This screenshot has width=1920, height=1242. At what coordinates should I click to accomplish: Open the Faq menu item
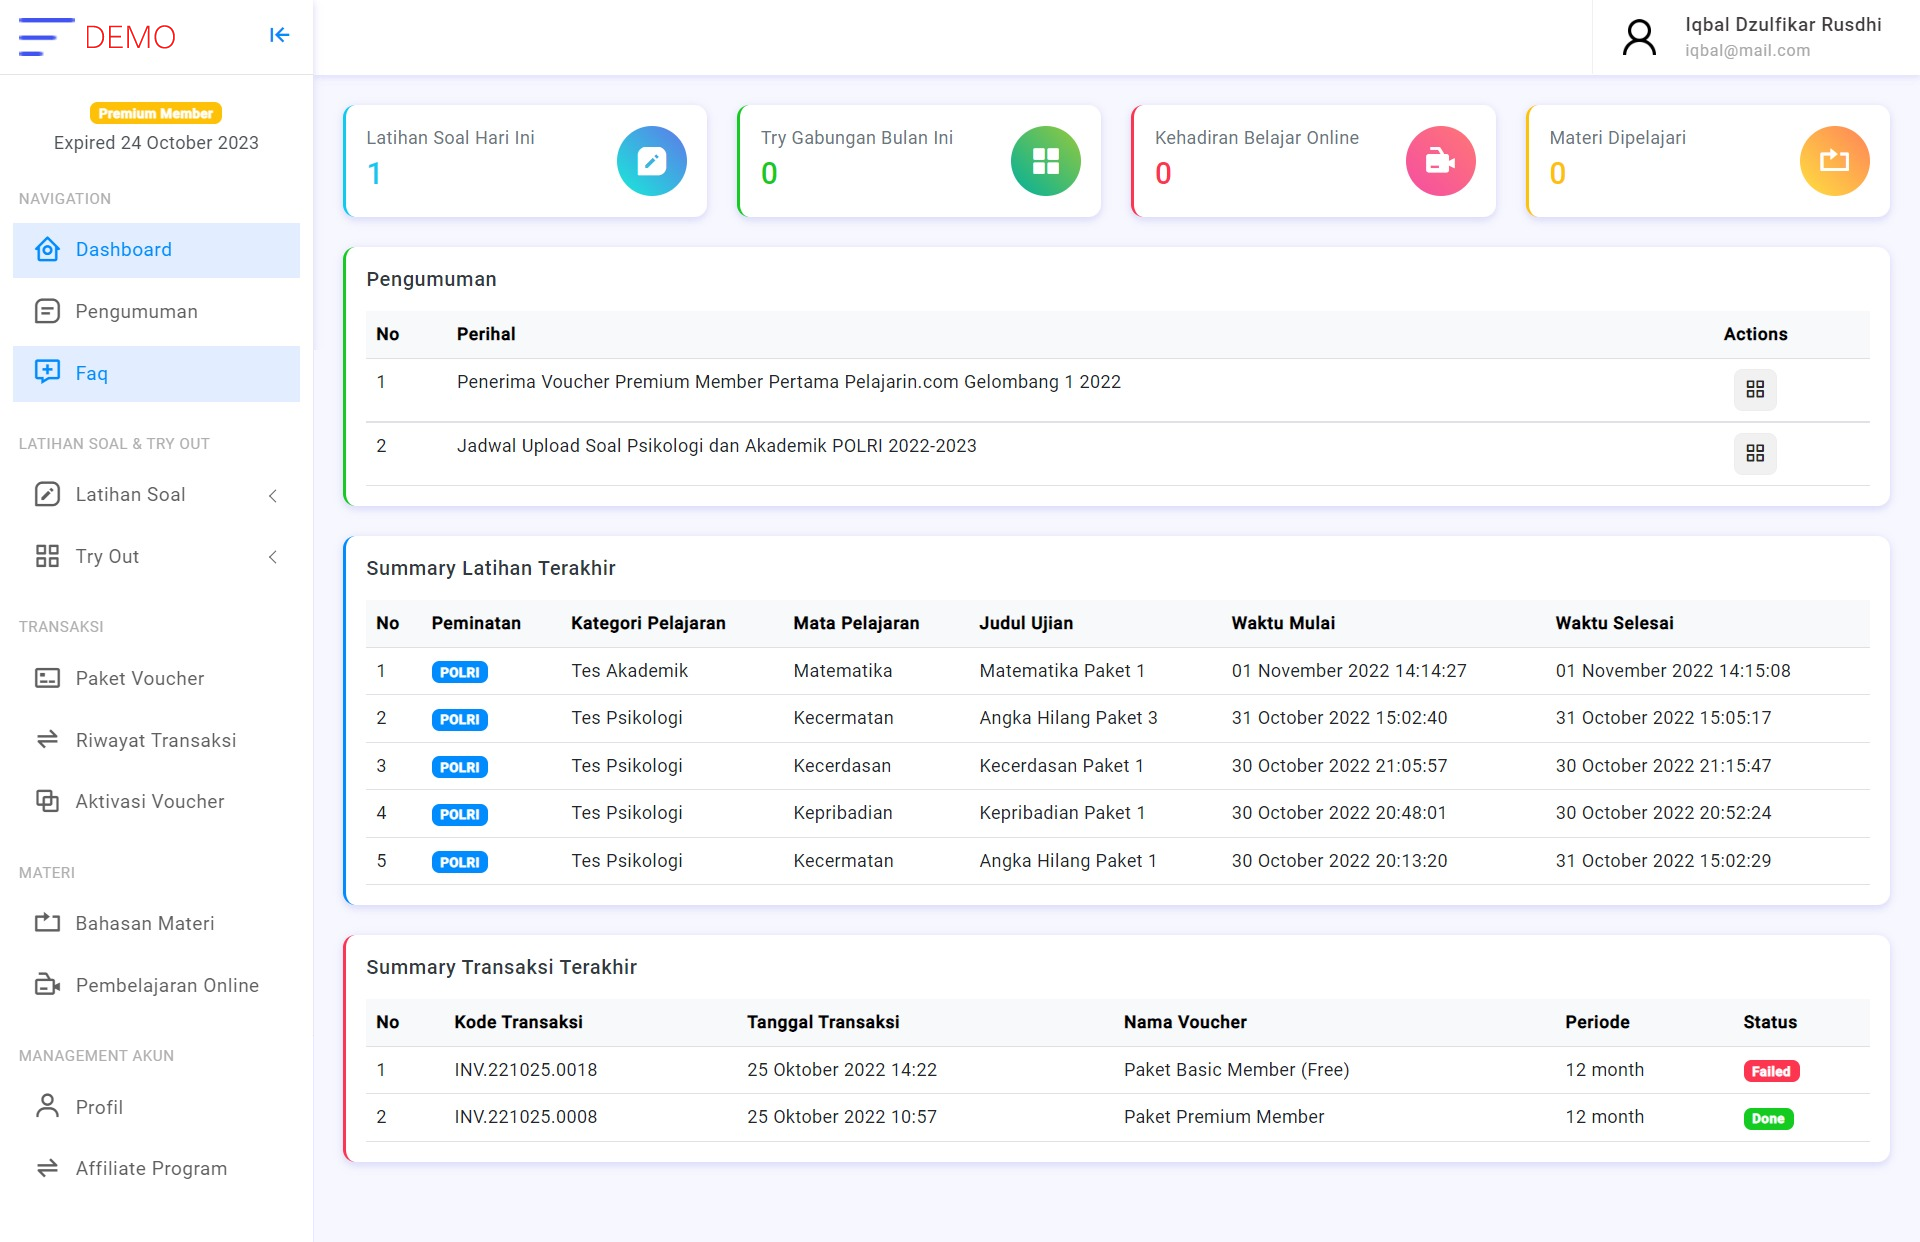(156, 374)
